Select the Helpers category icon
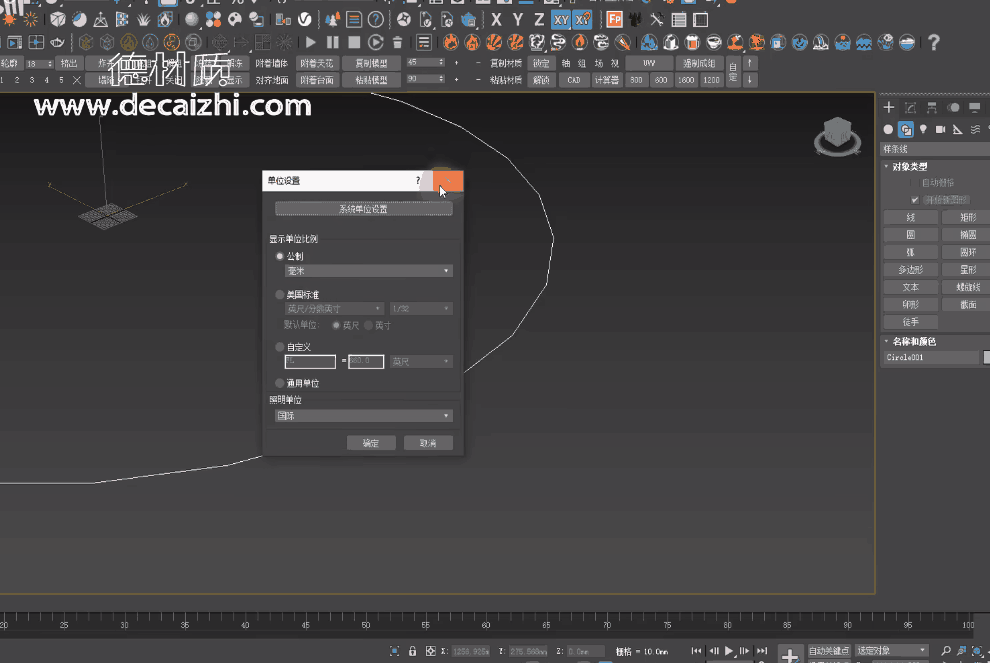This screenshot has height=663, width=990. click(x=958, y=129)
